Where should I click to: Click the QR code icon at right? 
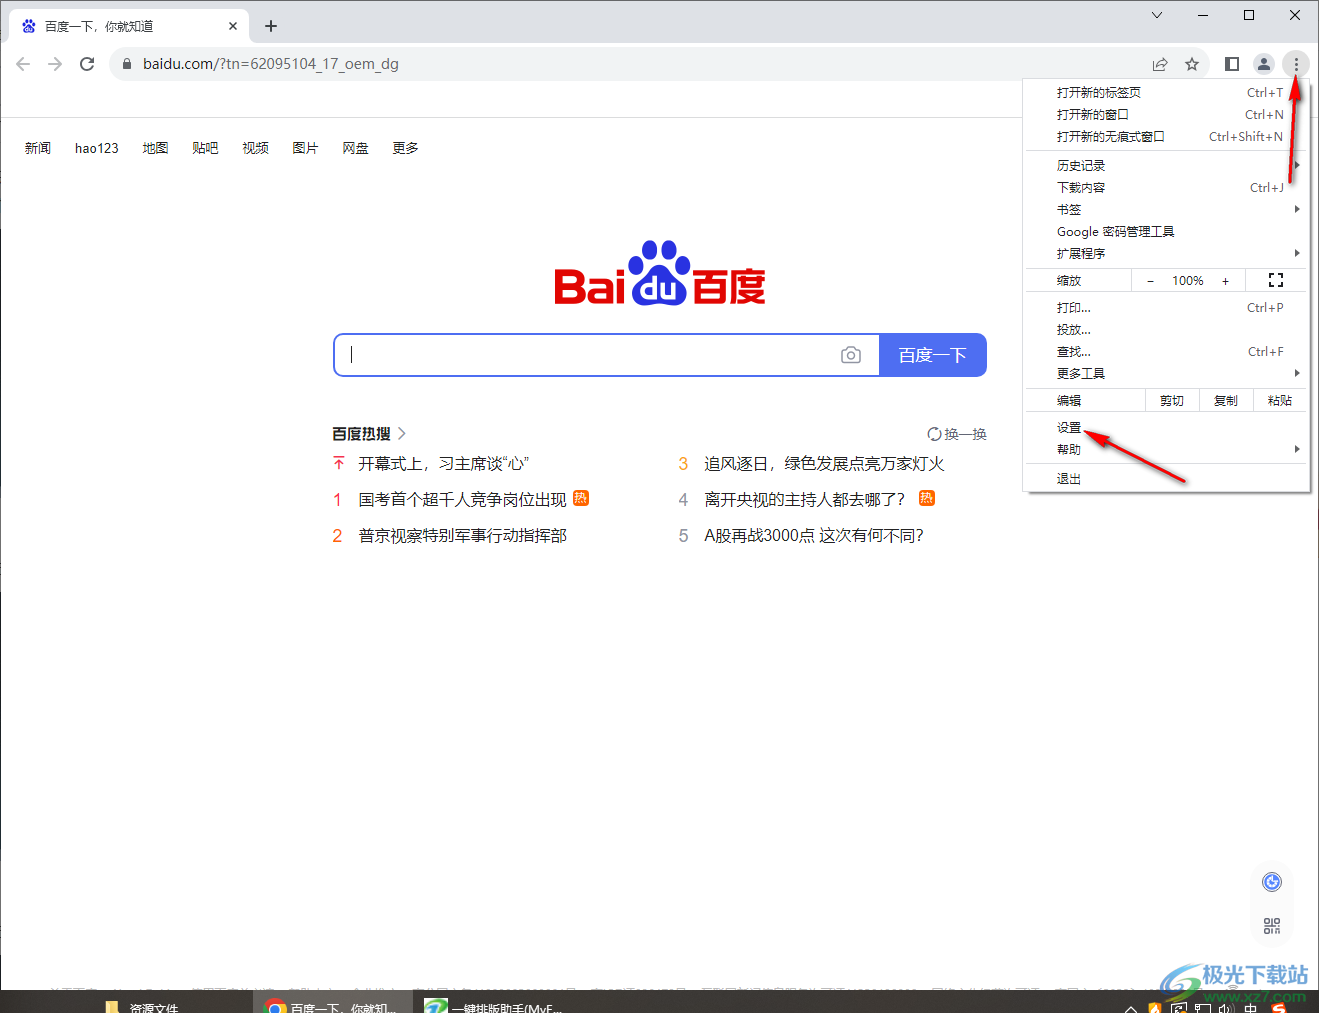tap(1272, 926)
